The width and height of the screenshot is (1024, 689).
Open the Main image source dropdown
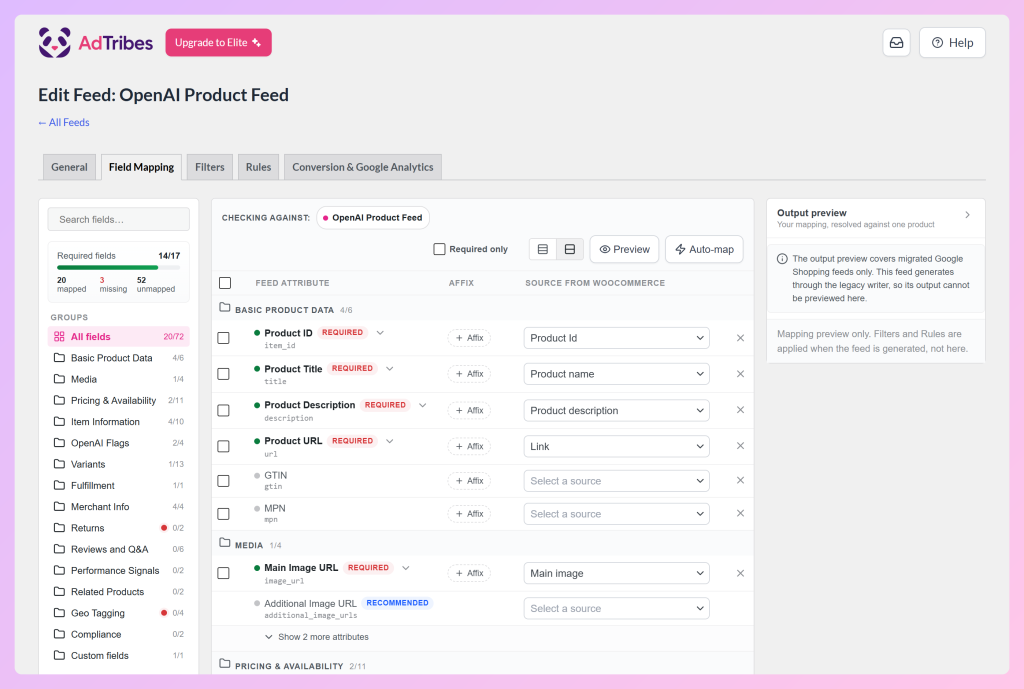pyautogui.click(x=616, y=573)
